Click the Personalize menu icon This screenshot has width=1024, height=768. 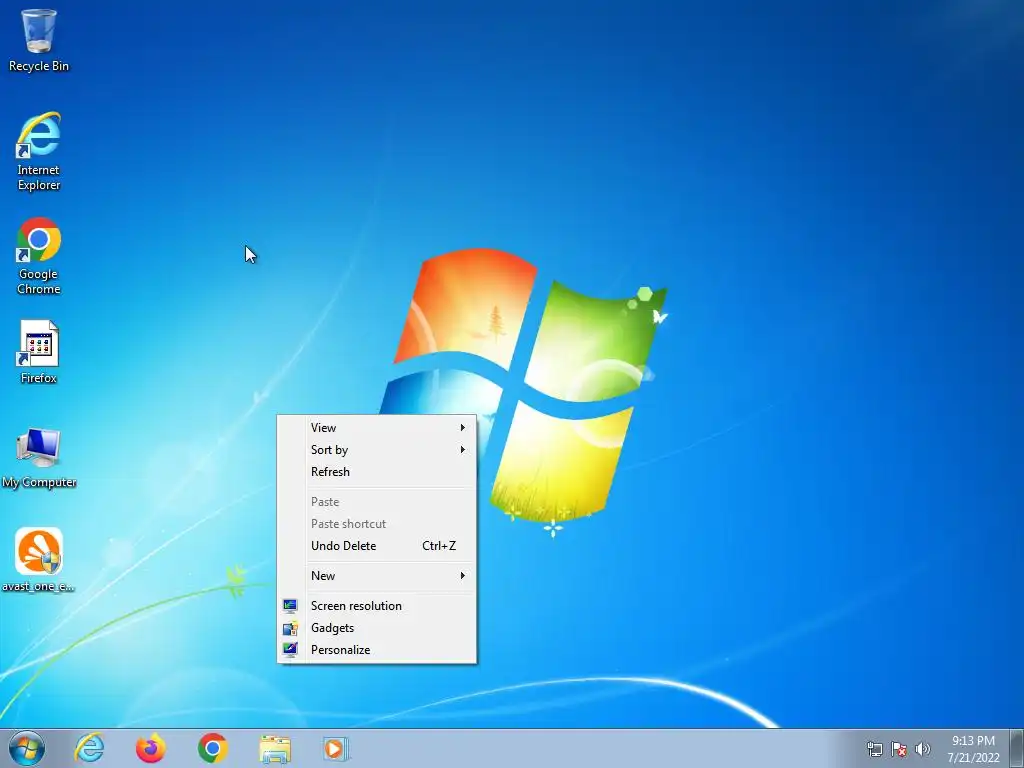(x=290, y=650)
